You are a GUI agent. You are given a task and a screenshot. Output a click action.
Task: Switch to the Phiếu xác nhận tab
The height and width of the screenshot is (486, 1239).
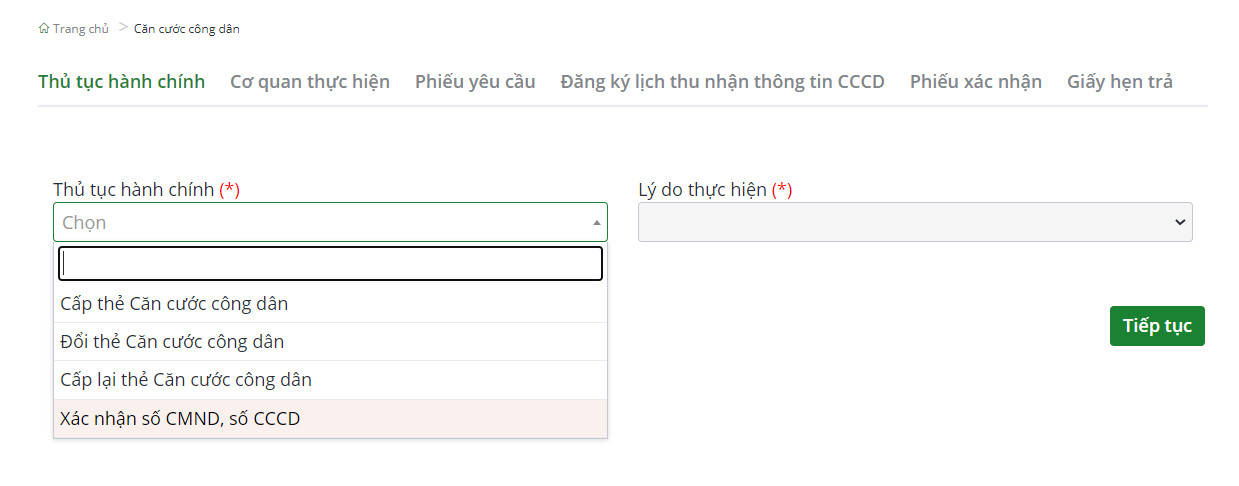pyautogui.click(x=976, y=82)
